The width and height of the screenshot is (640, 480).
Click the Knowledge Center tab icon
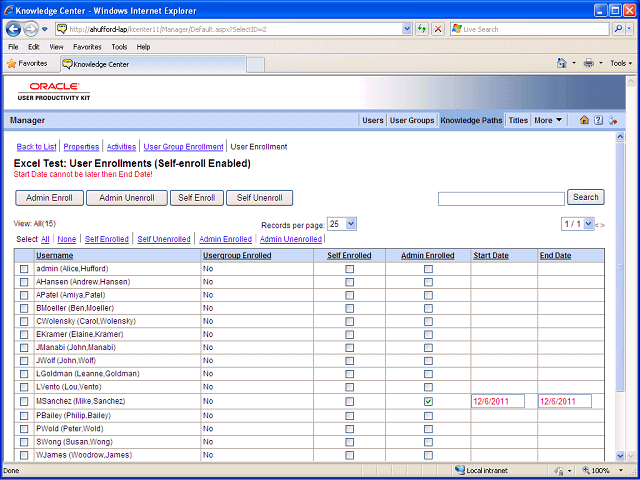67,64
